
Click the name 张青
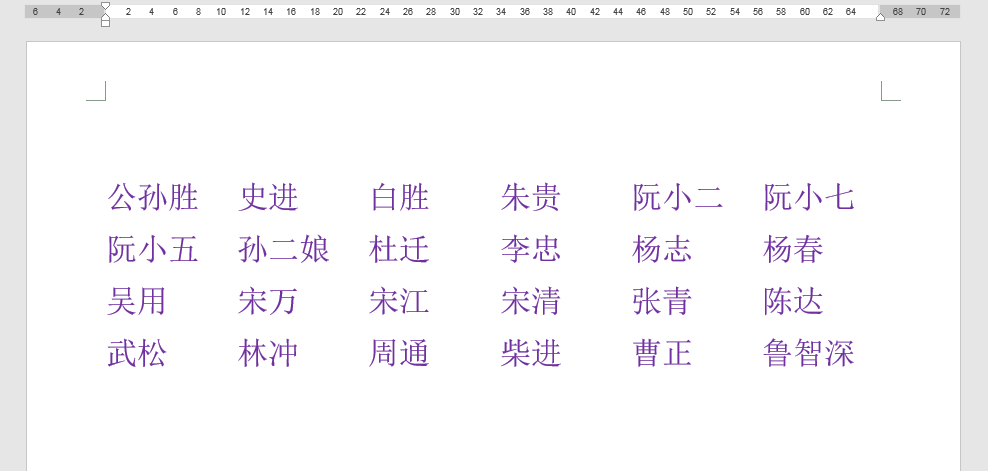click(x=662, y=301)
